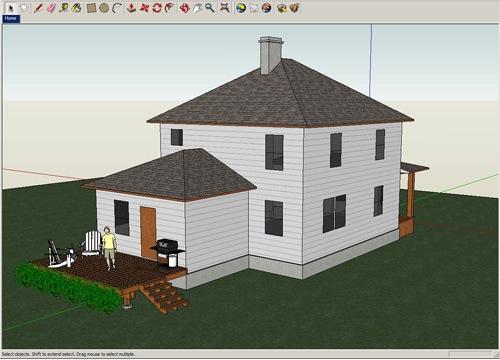Choose the Rectangle drawing tool
The height and width of the screenshot is (360, 500).
point(91,8)
